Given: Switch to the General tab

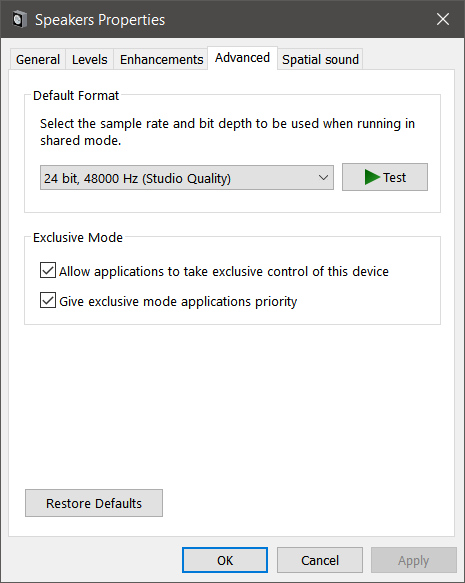Looking at the screenshot, I should point(38,59).
